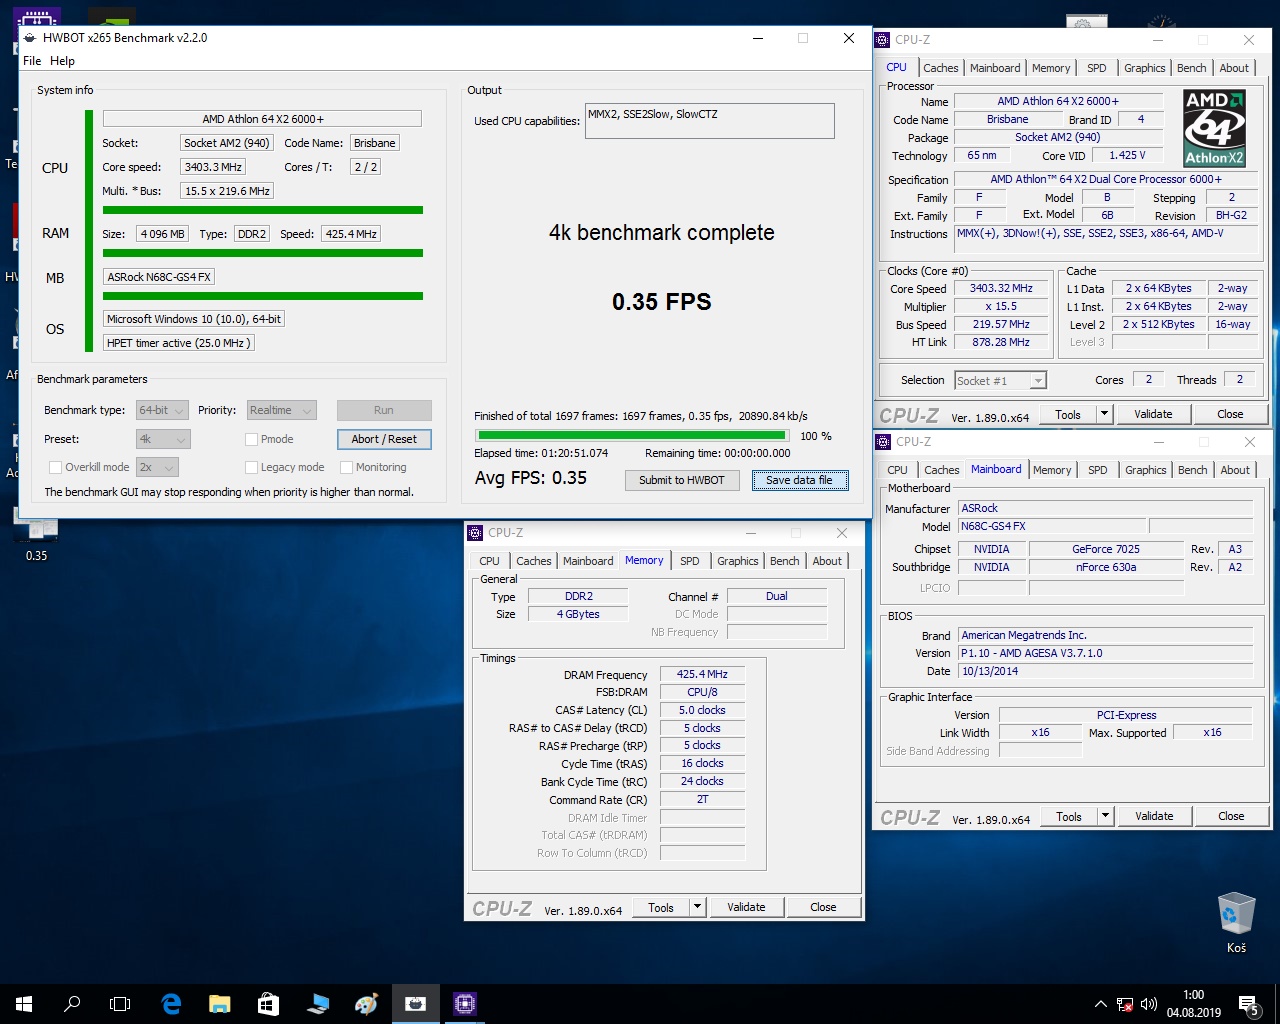The width and height of the screenshot is (1280, 1024).
Task: Open the Recycle Bin (Koš) desktop icon
Action: pyautogui.click(x=1236, y=923)
